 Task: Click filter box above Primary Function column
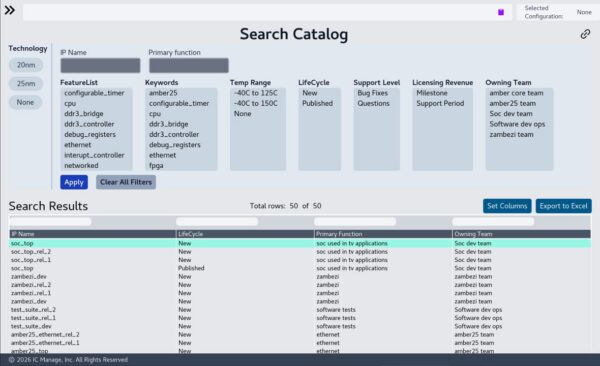[x=355, y=222]
